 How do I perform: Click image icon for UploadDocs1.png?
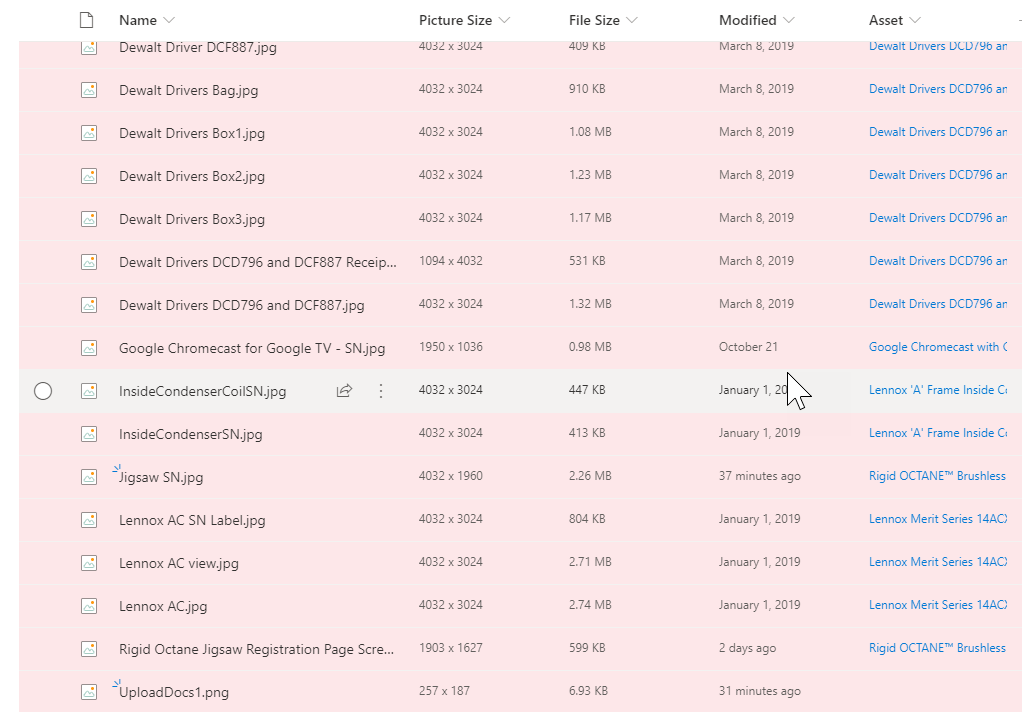(89, 692)
